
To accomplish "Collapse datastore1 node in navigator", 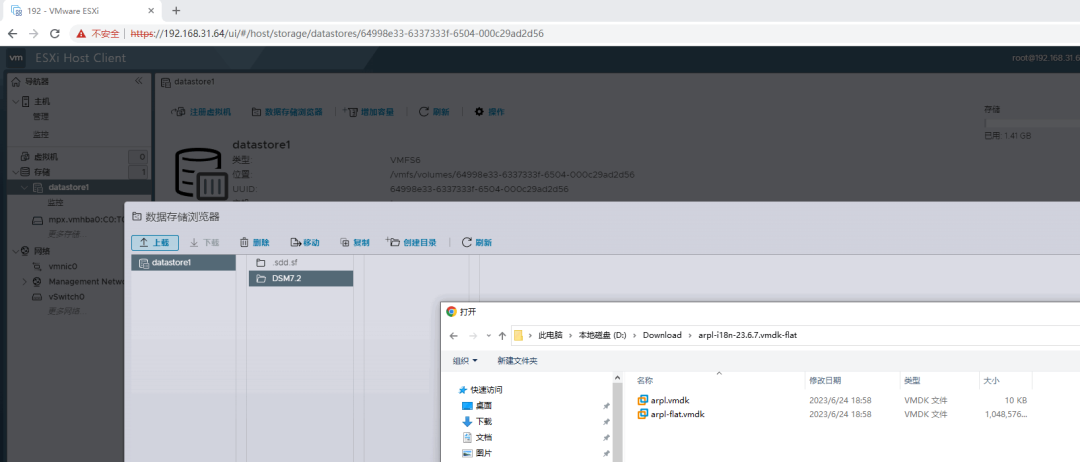I will 25,187.
